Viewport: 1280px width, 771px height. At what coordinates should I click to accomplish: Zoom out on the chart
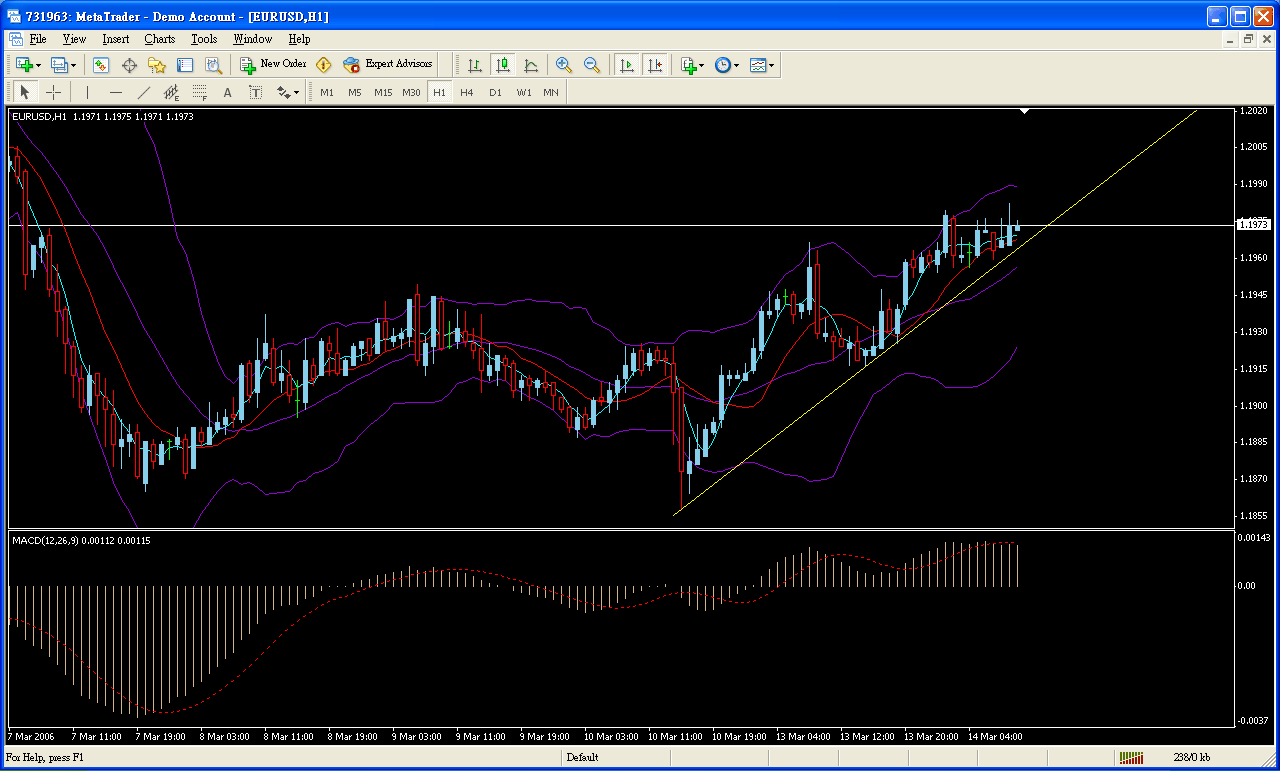(x=592, y=65)
